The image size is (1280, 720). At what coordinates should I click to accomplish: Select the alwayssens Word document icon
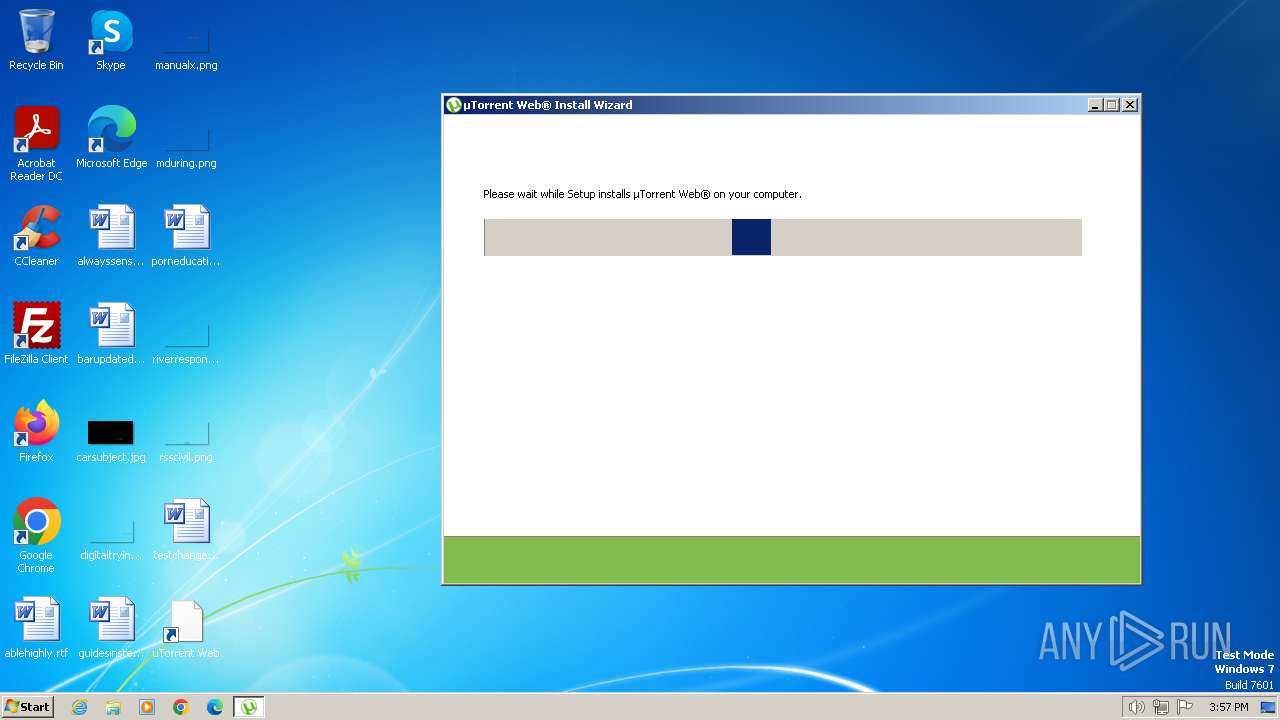[111, 236]
